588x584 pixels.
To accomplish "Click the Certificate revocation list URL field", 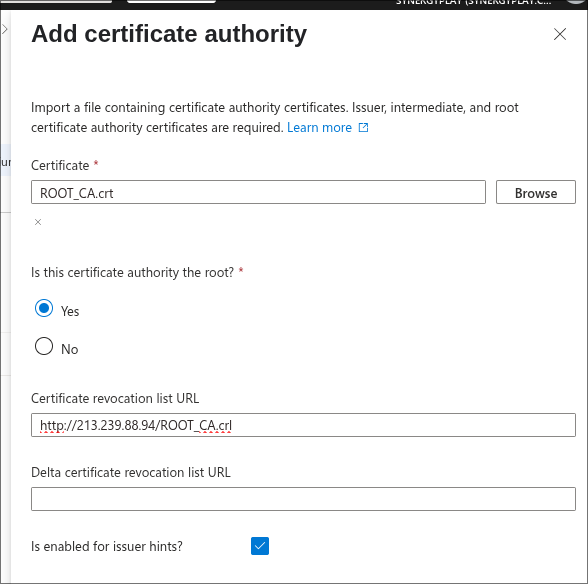I will (303, 425).
